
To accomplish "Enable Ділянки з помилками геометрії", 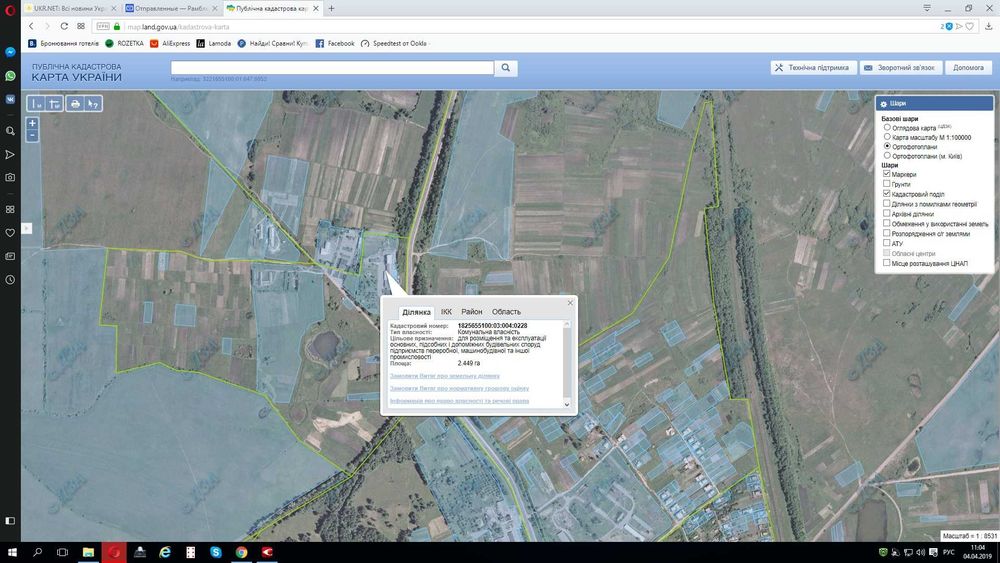I will click(x=886, y=203).
